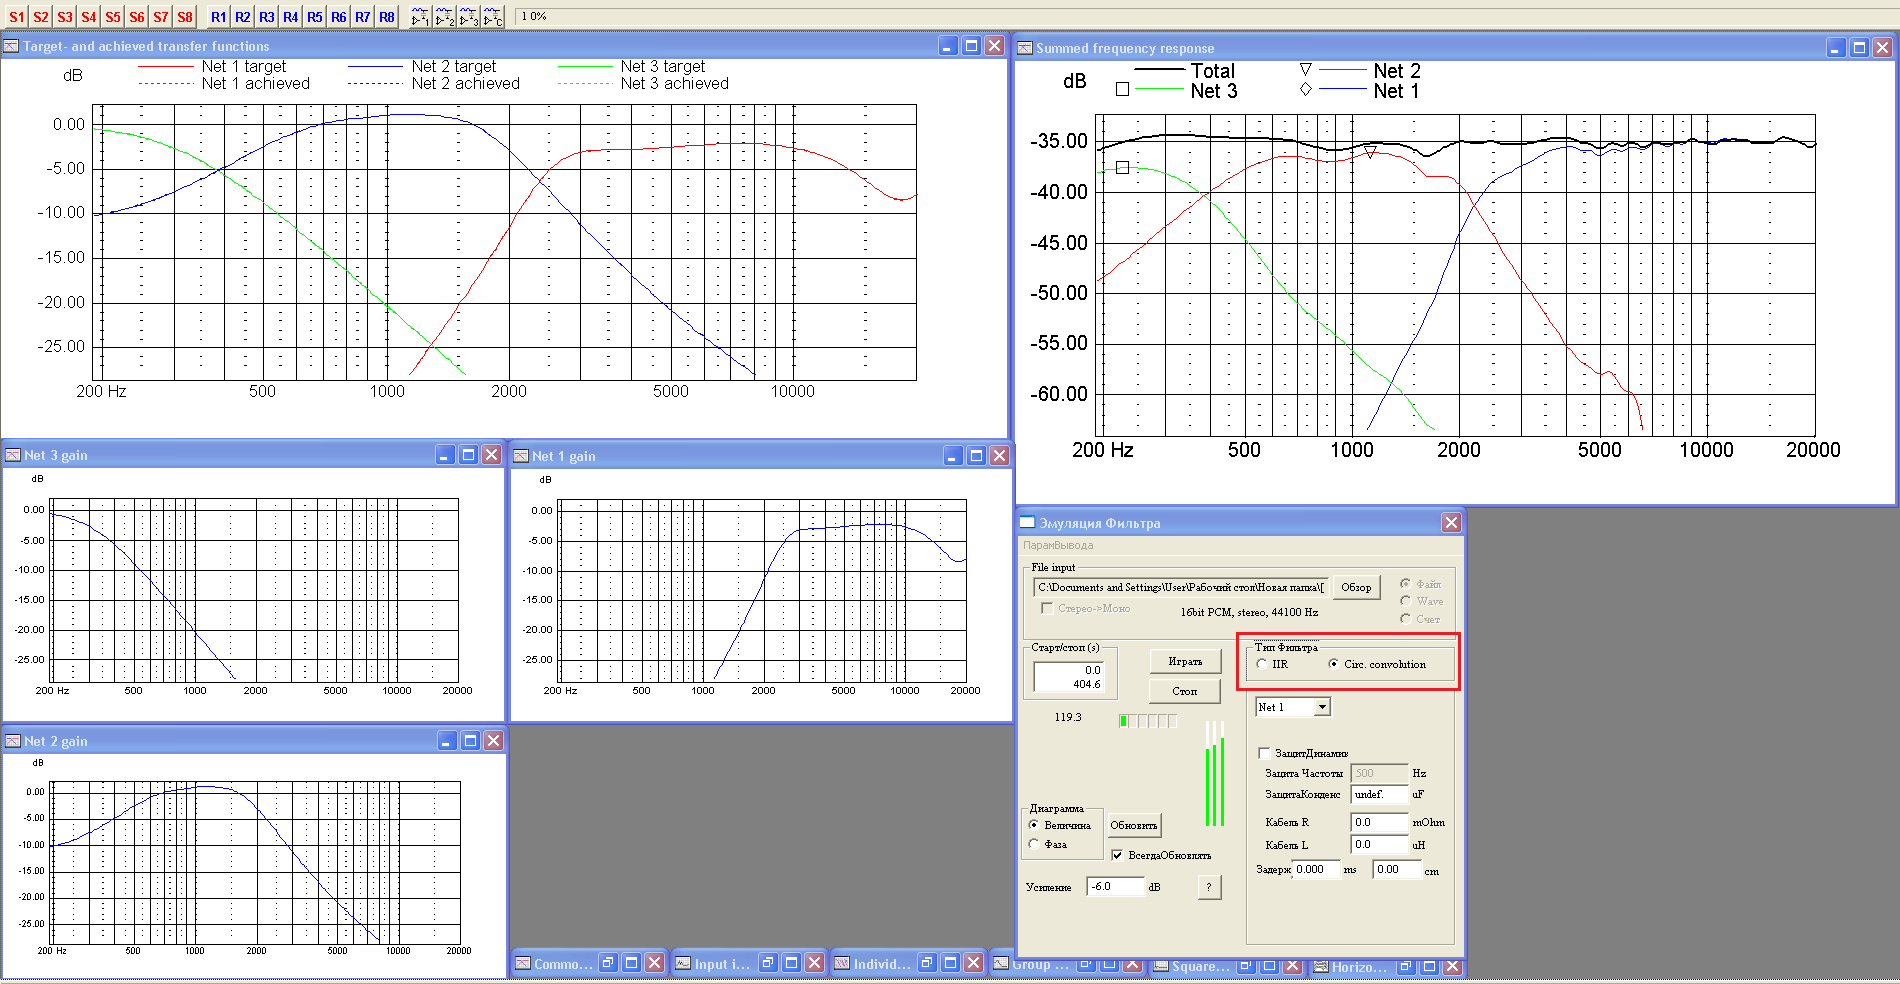1900x984 pixels.
Task: Click the Обзор browse button
Action: 1356,587
